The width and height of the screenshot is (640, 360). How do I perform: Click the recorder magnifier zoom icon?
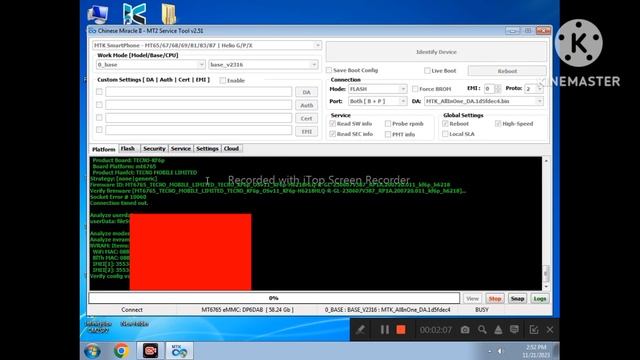coord(482,330)
